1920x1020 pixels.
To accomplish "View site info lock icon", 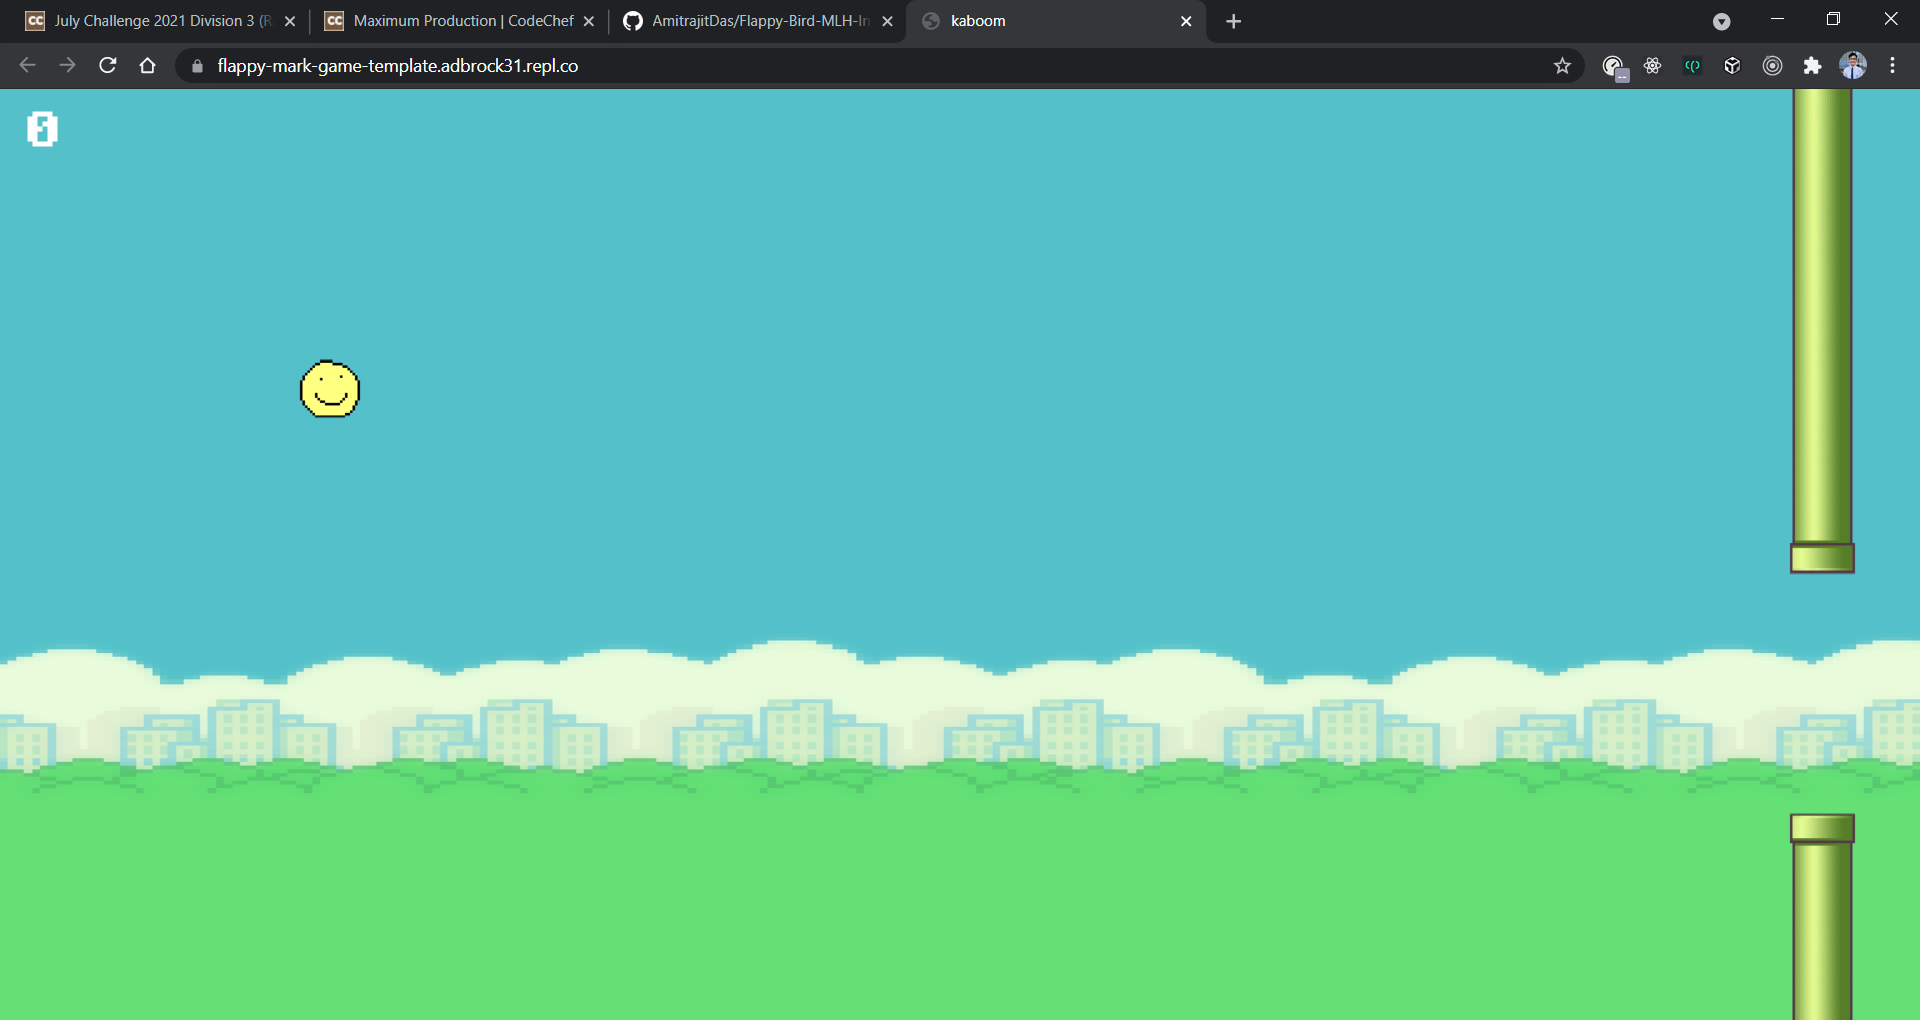I will [x=197, y=66].
